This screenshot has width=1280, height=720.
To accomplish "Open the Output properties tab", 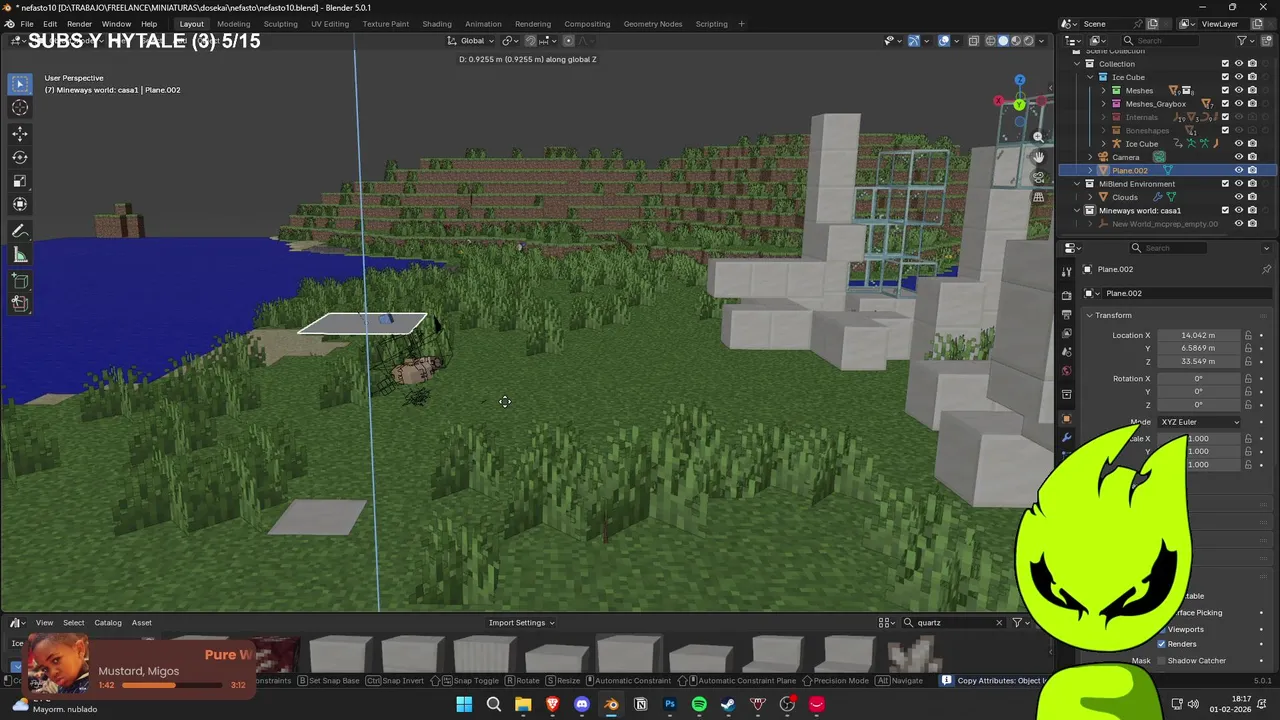I will [1067, 314].
